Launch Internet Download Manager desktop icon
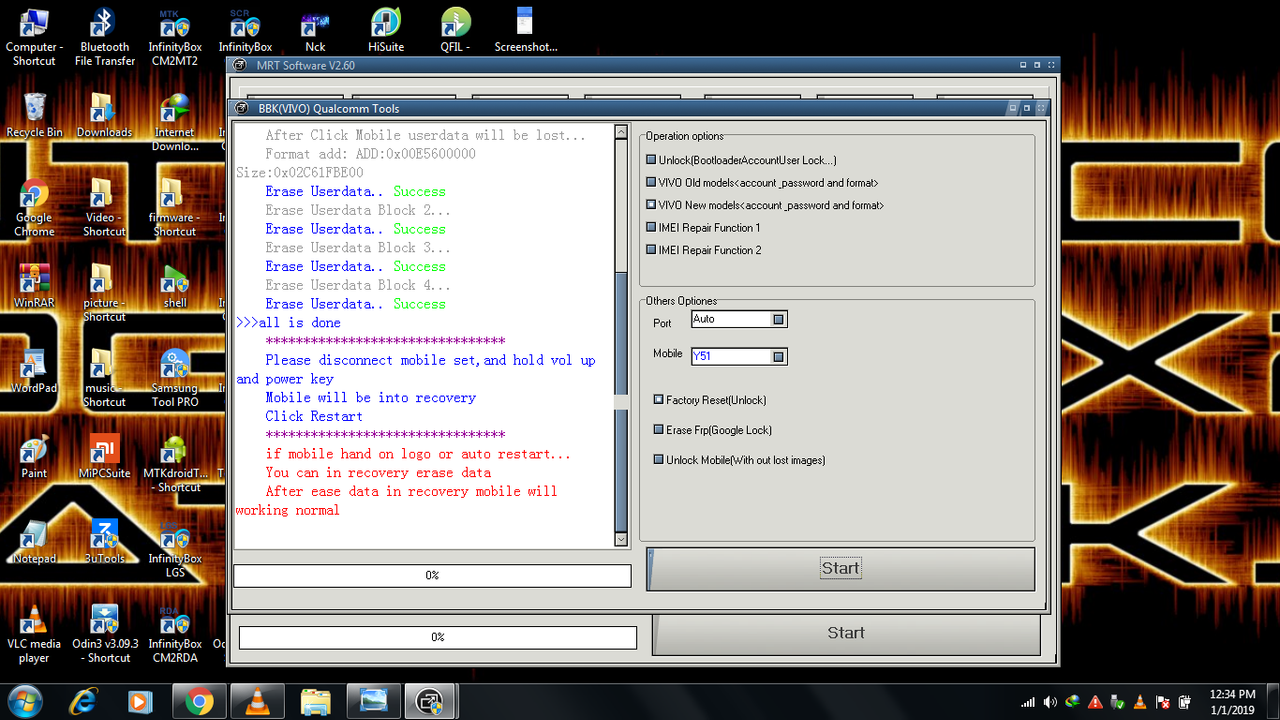 (174, 122)
